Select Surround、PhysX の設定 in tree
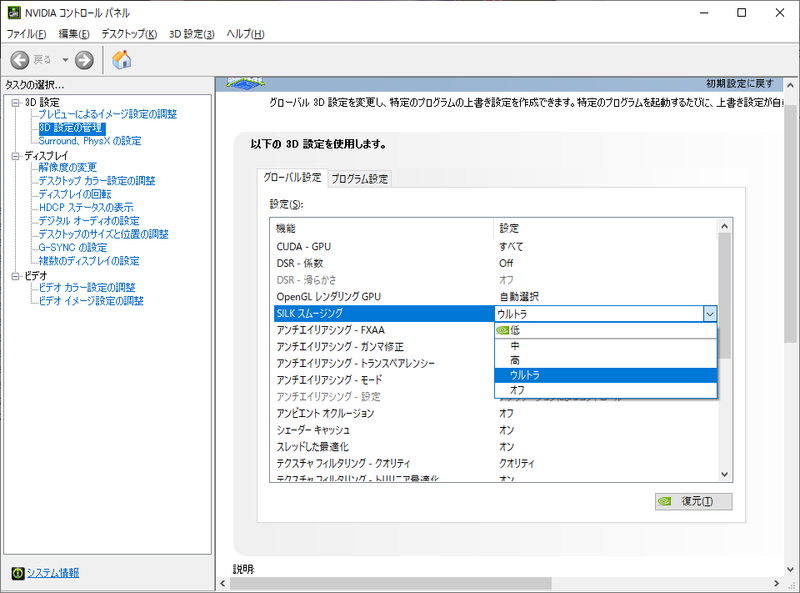800x593 pixels. click(90, 141)
